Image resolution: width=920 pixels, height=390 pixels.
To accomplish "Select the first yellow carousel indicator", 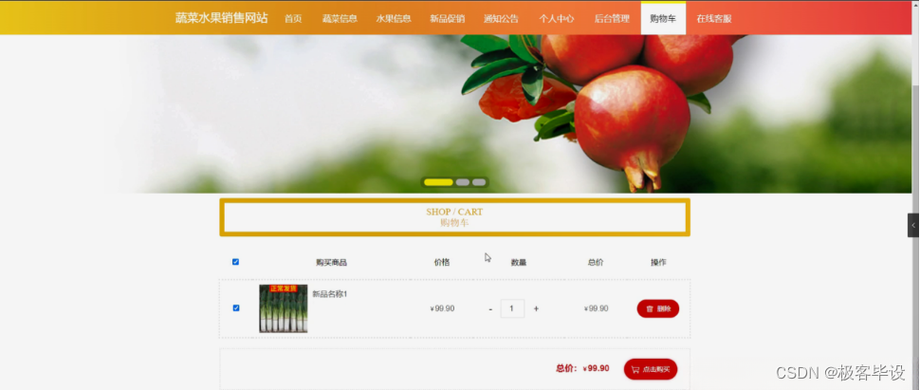I will click(x=438, y=182).
